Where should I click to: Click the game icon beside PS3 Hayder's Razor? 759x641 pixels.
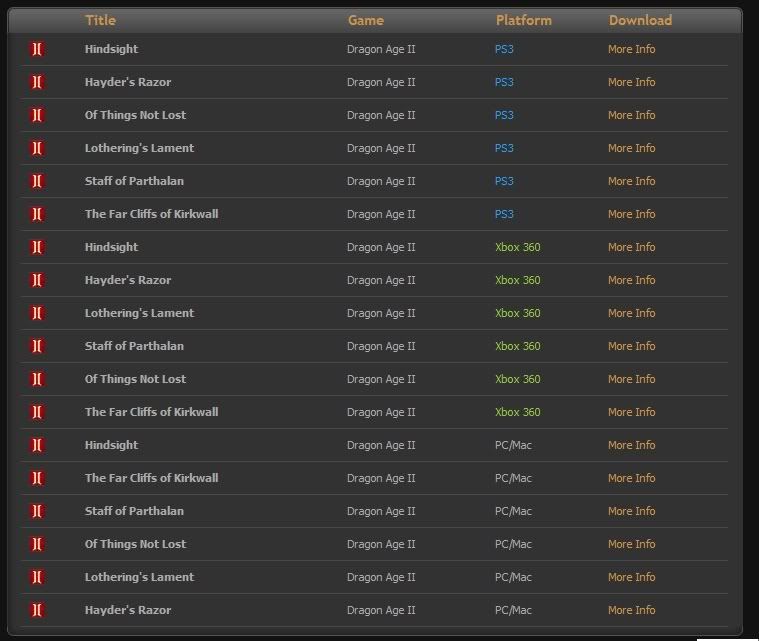(37, 82)
